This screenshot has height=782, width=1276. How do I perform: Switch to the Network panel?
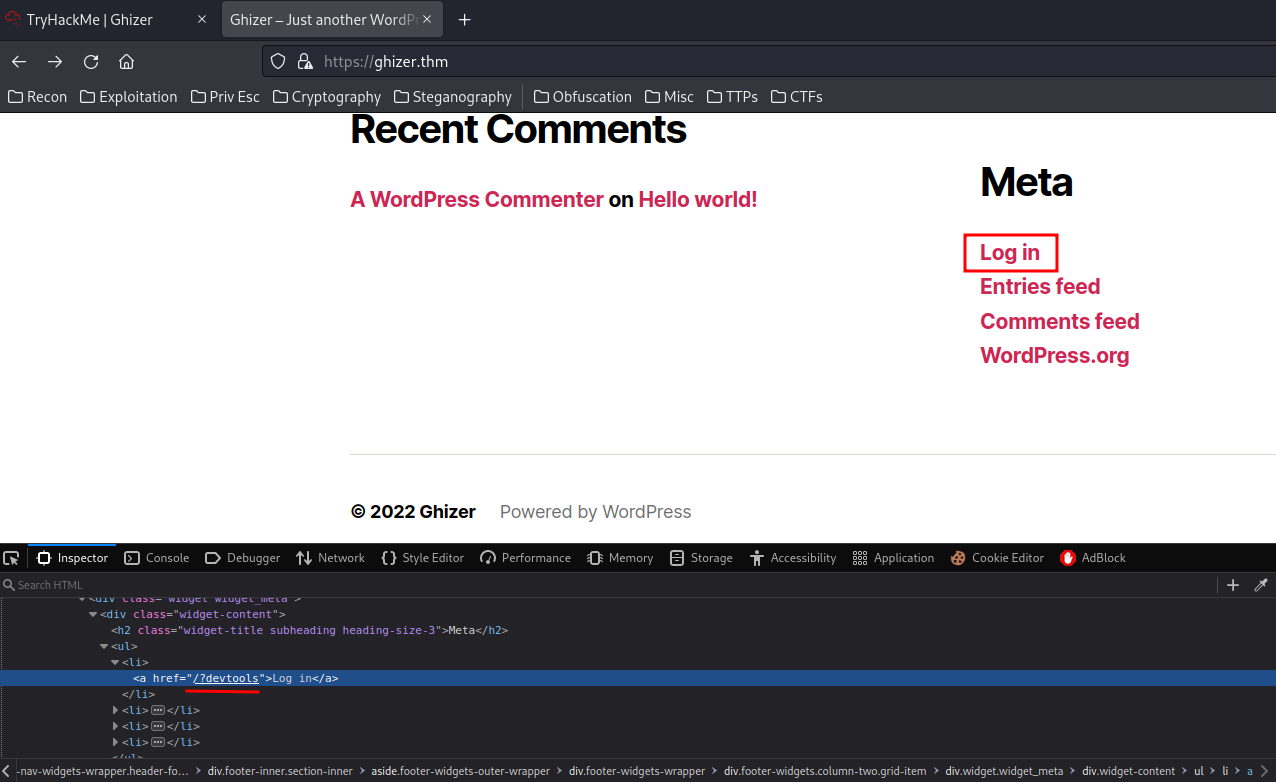331,558
